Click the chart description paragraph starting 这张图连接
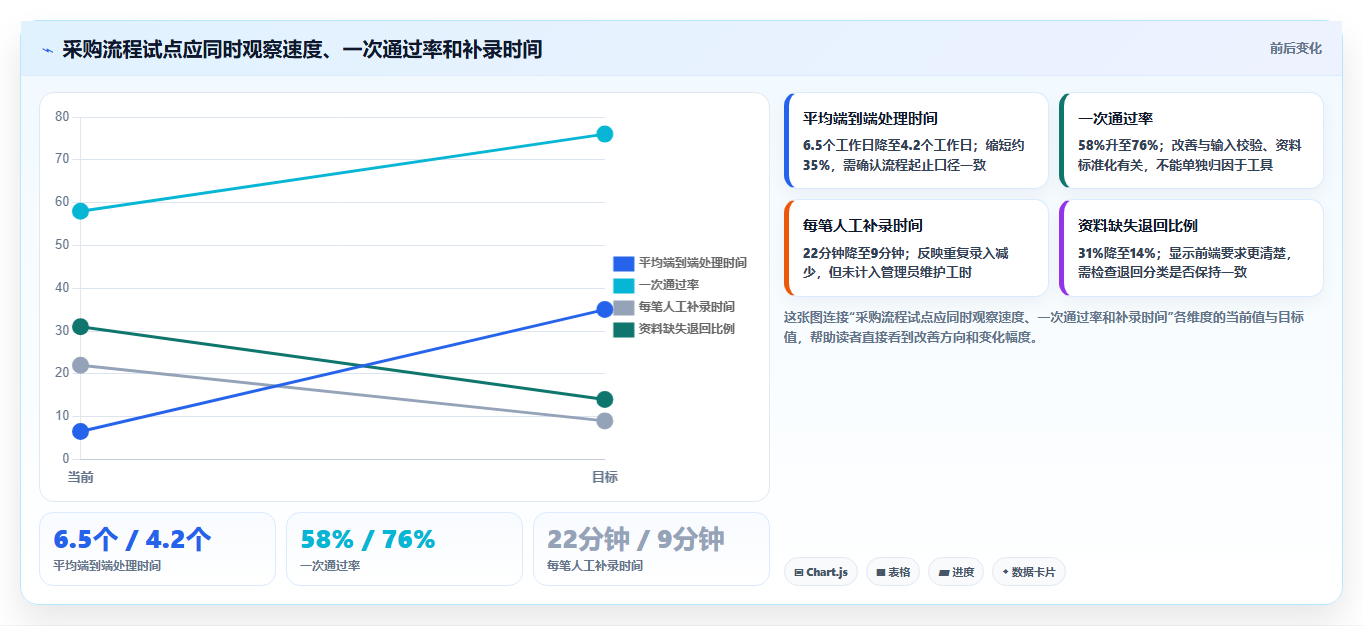1363x626 pixels. [x=1044, y=327]
